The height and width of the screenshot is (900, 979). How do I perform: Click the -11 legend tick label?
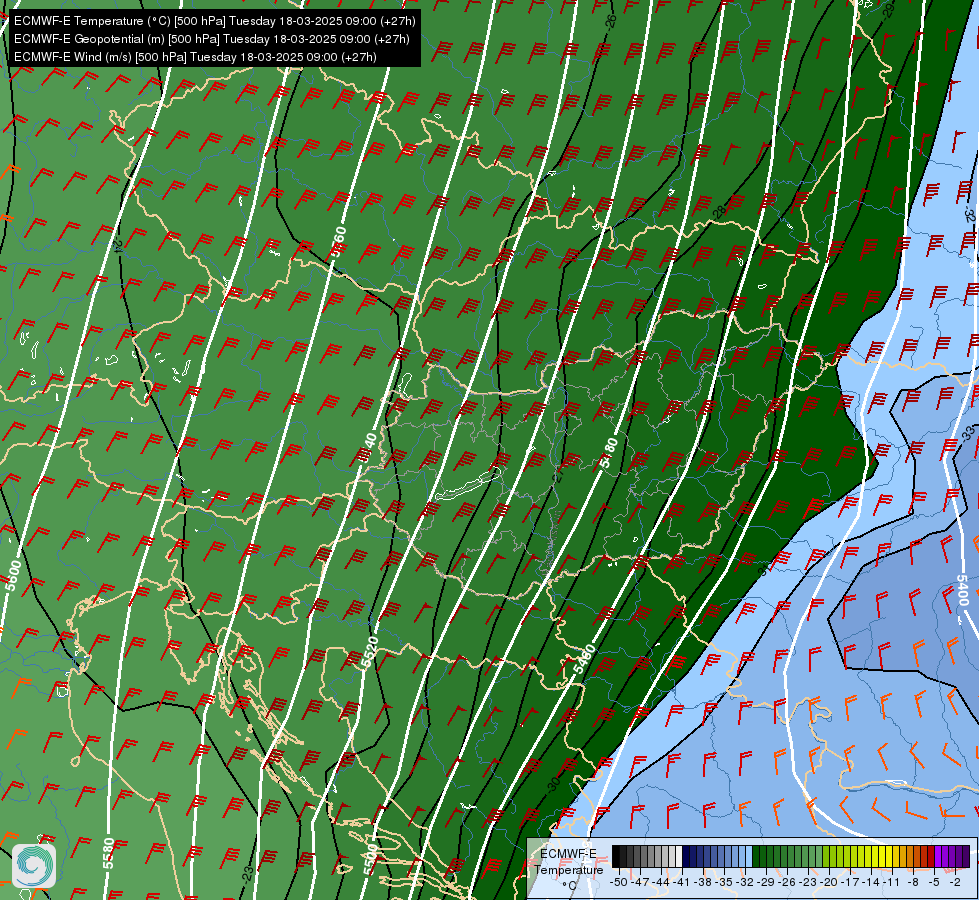[x=892, y=882]
